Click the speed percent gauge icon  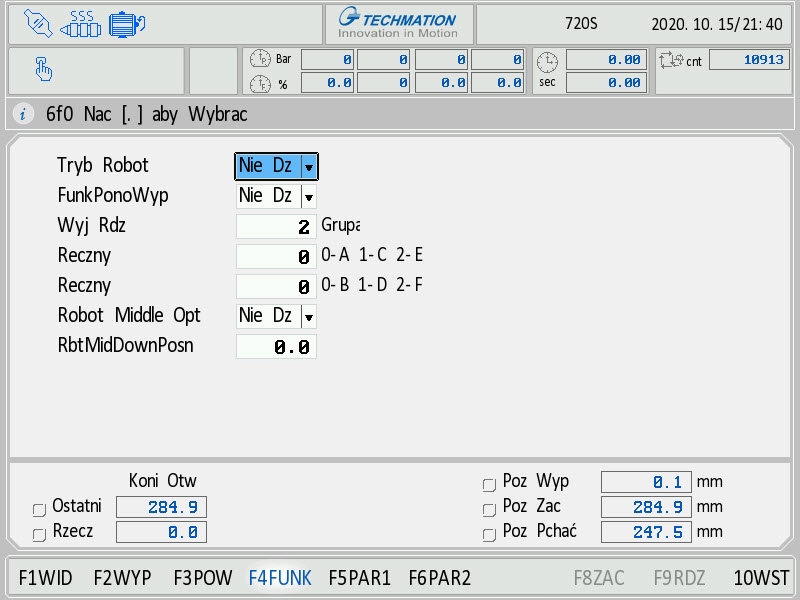pyautogui.click(x=260, y=84)
